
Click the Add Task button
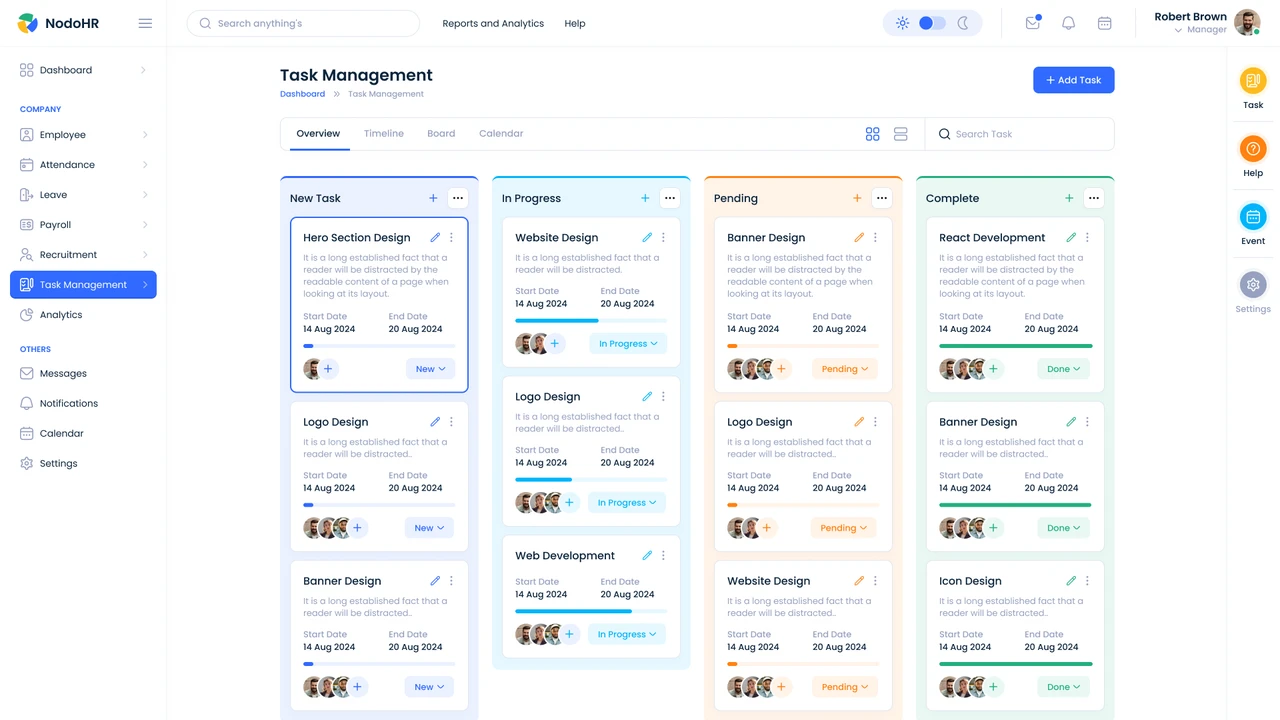tap(1074, 80)
